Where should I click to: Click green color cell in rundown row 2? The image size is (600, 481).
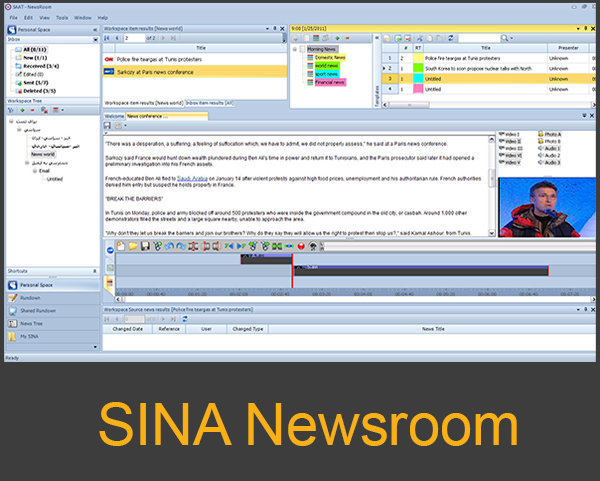[x=418, y=68]
